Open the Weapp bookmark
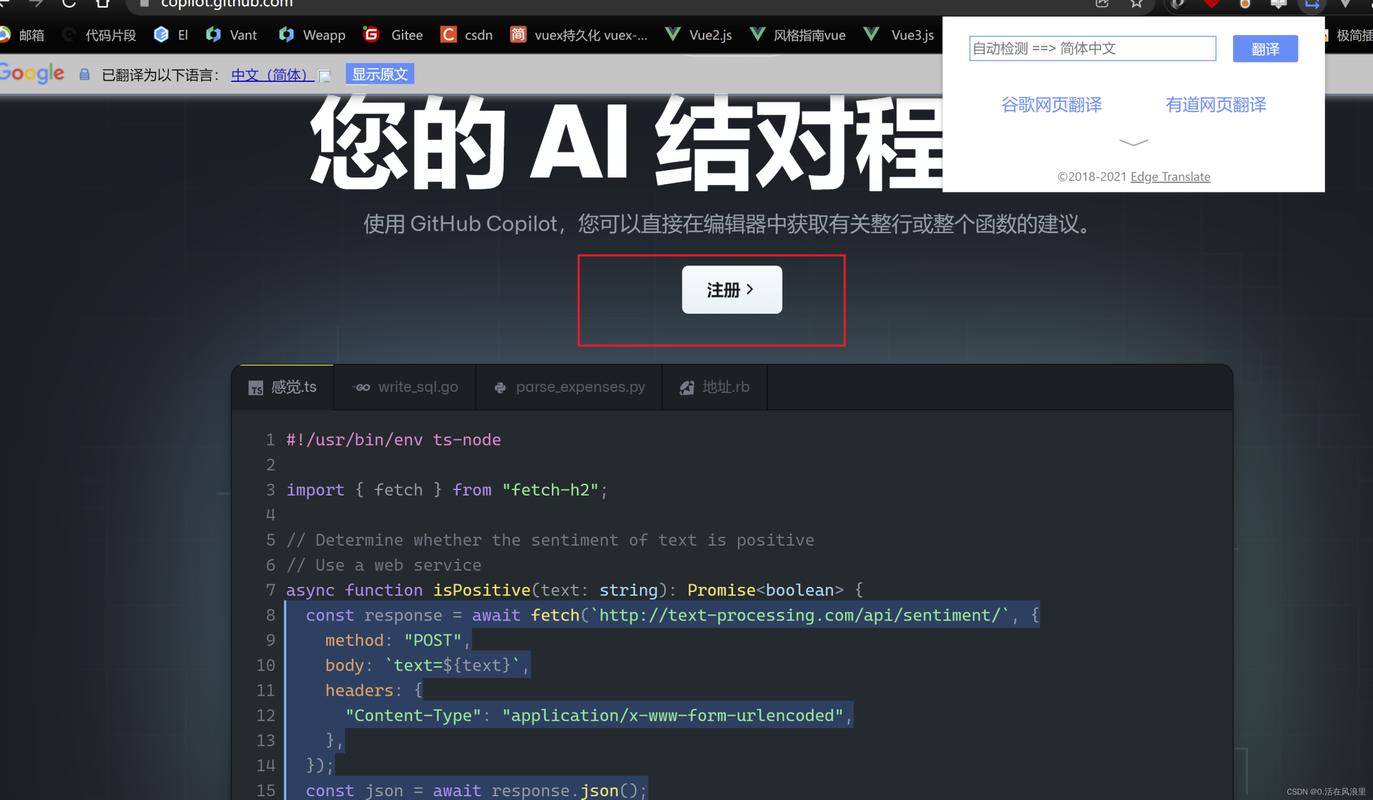 point(312,35)
